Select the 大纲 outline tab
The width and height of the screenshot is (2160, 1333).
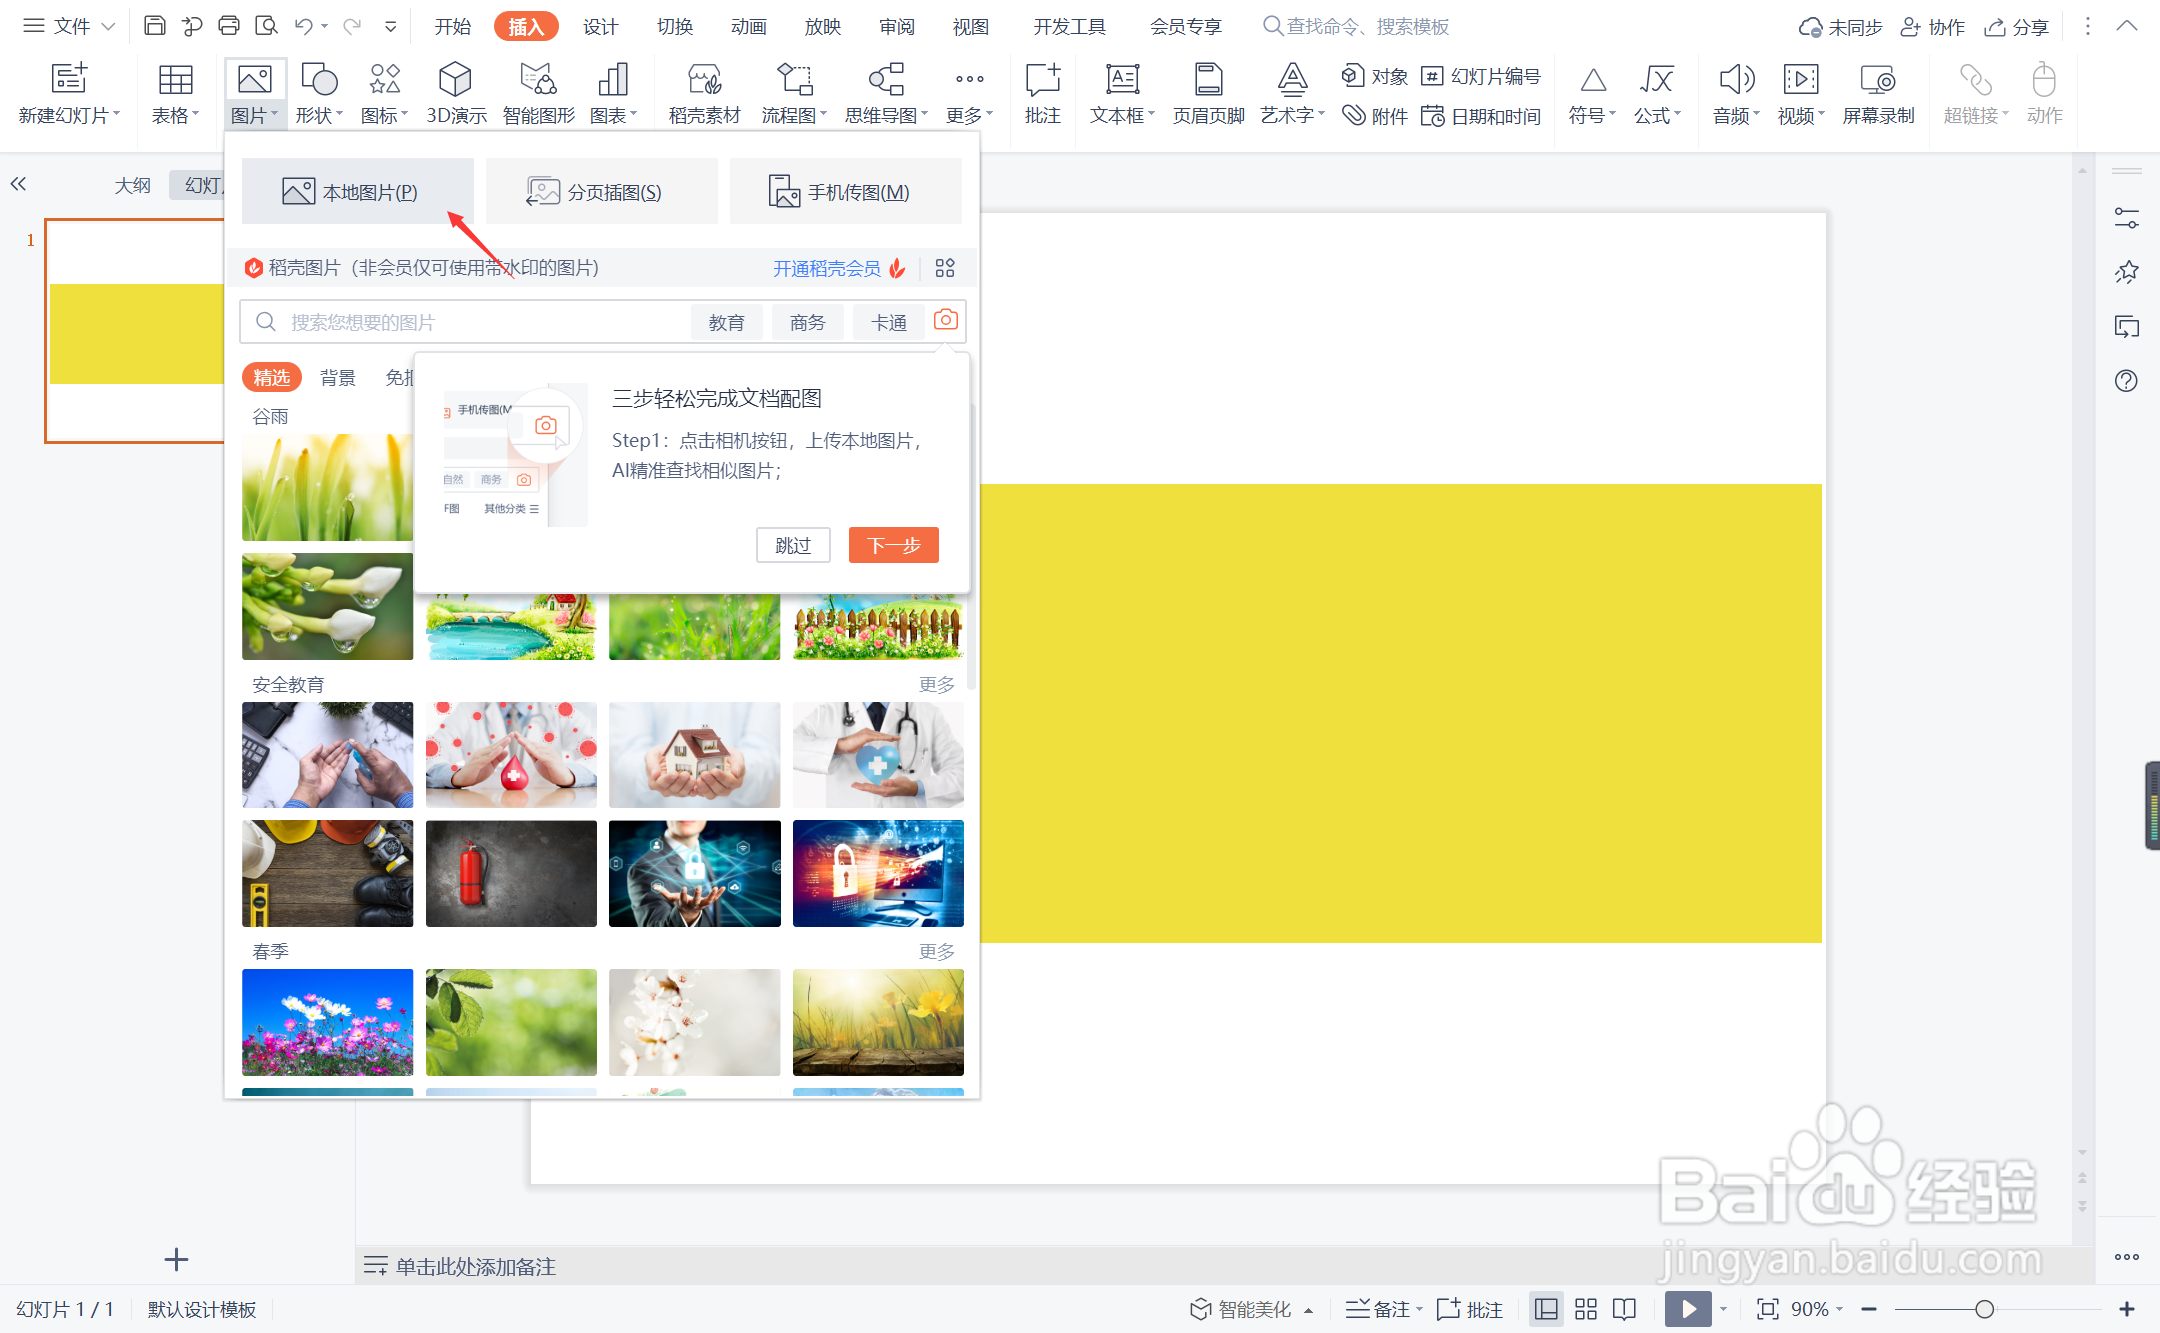pos(132,185)
